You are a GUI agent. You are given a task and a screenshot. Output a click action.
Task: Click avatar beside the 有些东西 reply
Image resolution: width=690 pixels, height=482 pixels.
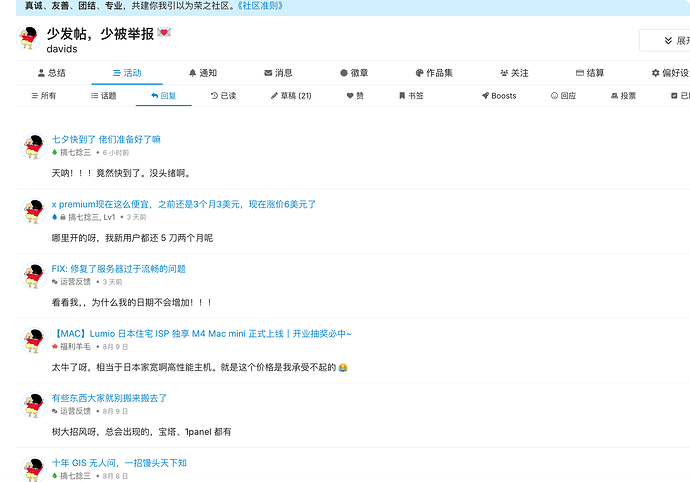pyautogui.click(x=33, y=405)
